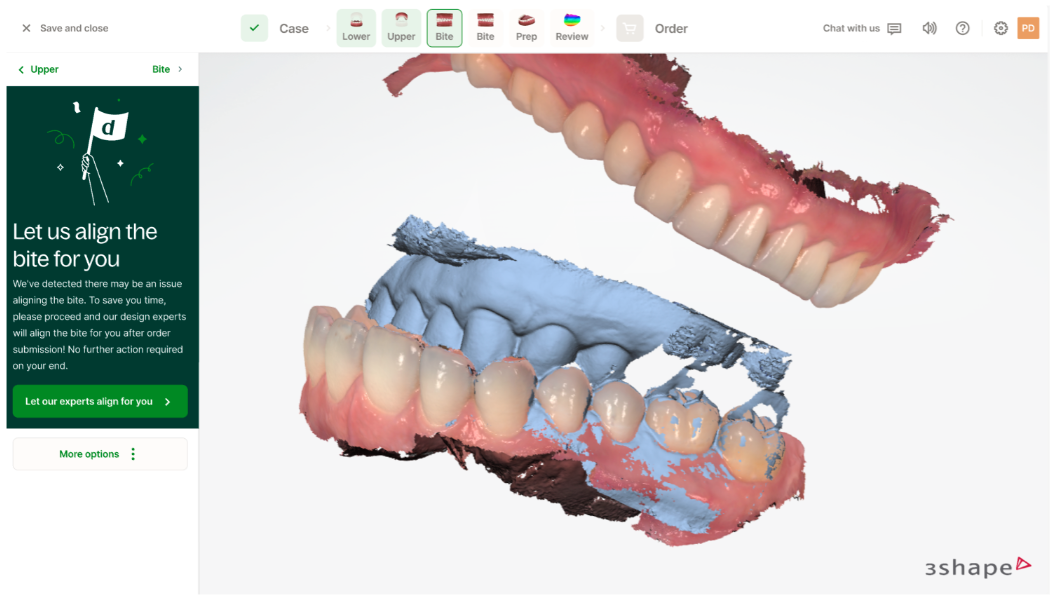Click Save and close
The height and width of the screenshot is (605, 1059).
coord(65,28)
